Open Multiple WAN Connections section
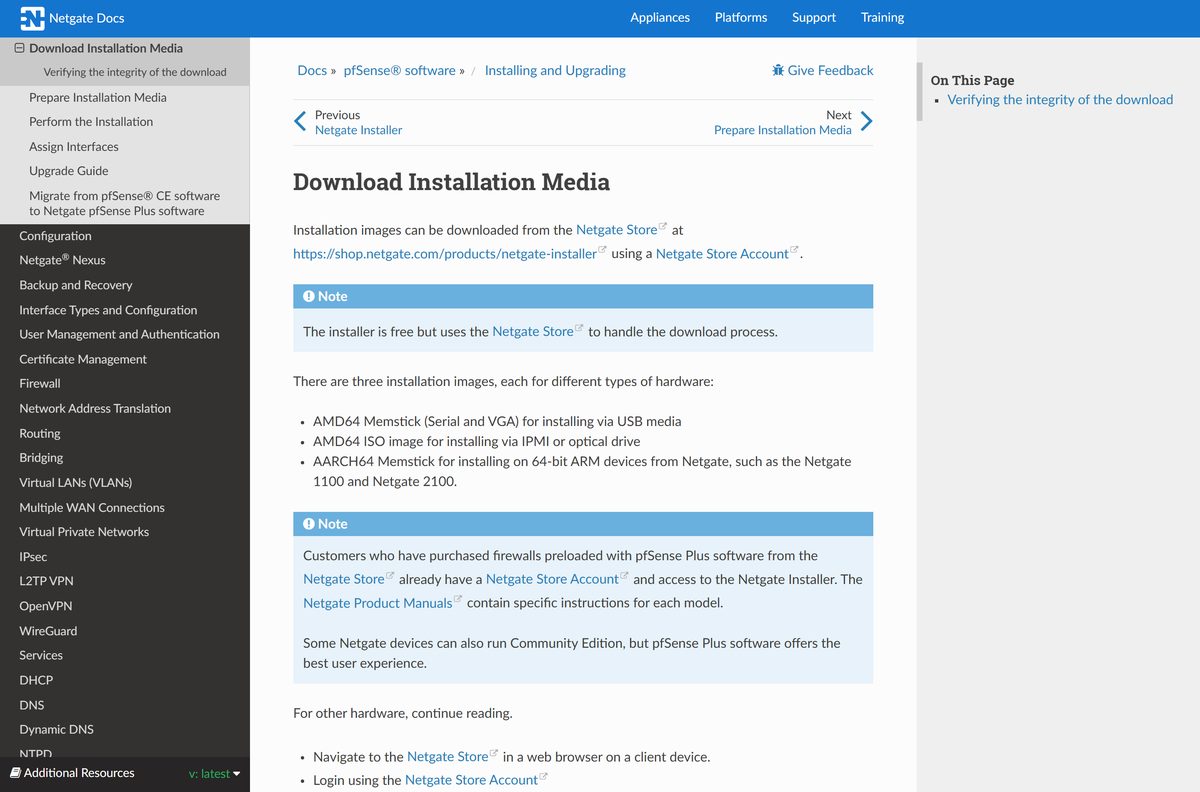Image resolution: width=1200 pixels, height=792 pixels. pos(92,507)
